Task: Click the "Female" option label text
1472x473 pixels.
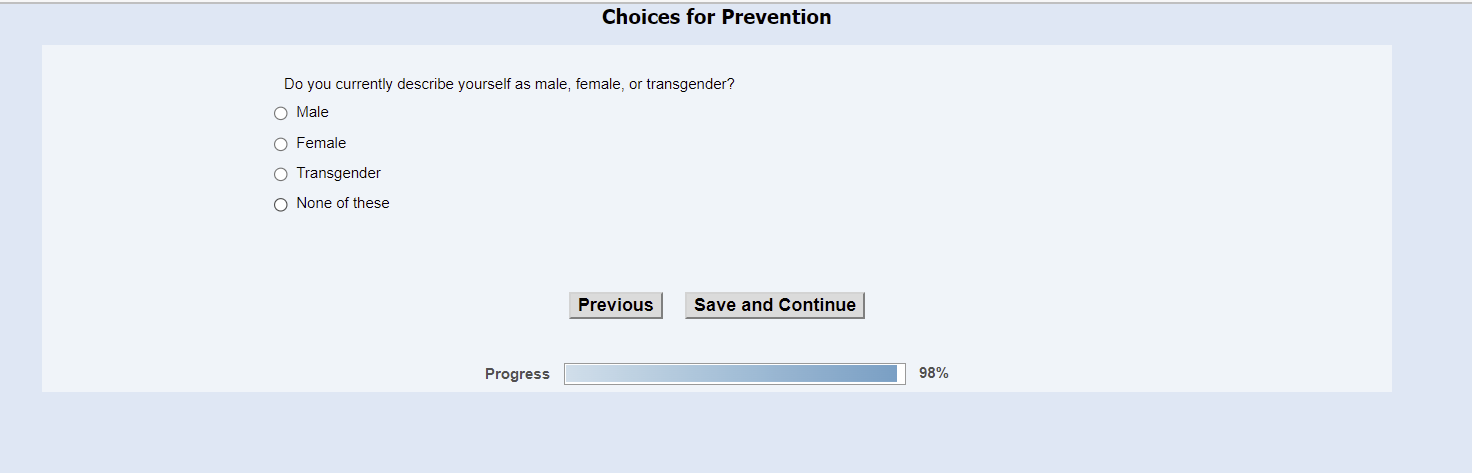Action: [x=321, y=143]
